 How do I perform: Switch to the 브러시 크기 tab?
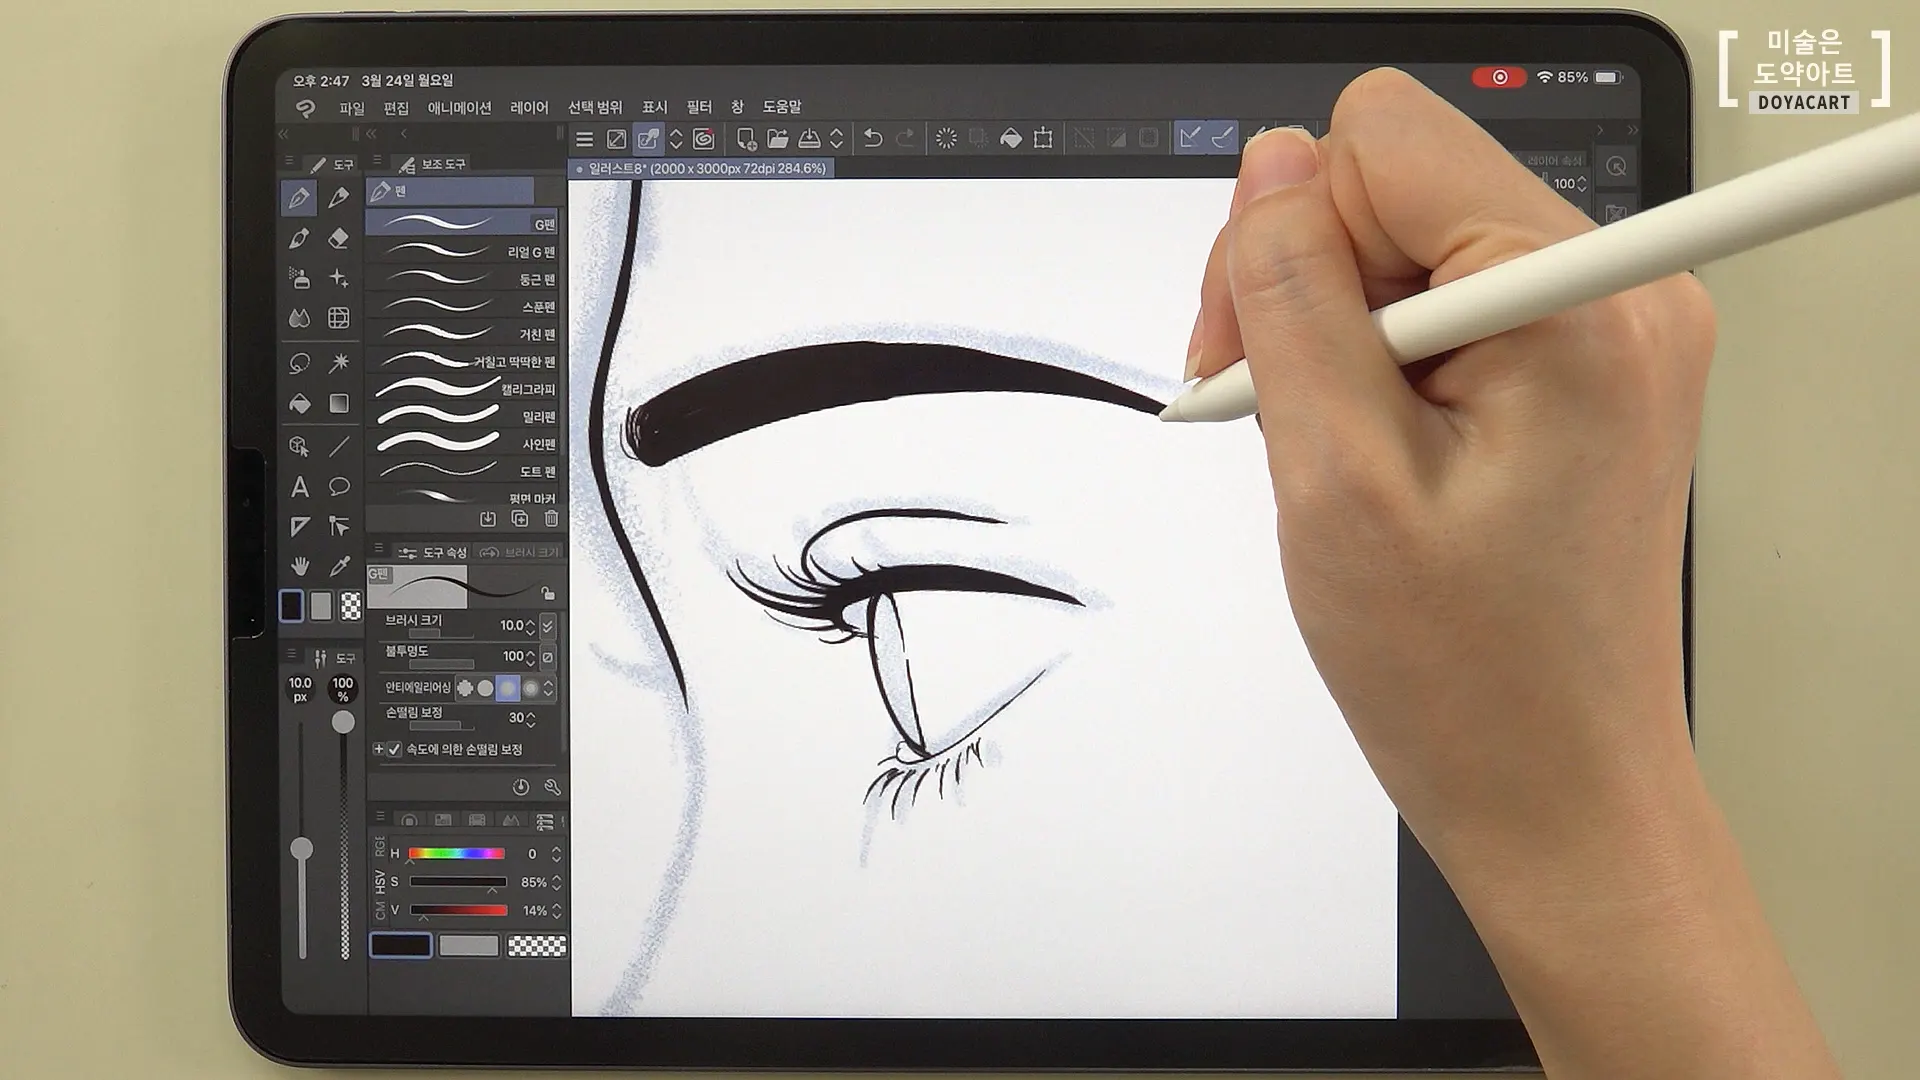(520, 552)
